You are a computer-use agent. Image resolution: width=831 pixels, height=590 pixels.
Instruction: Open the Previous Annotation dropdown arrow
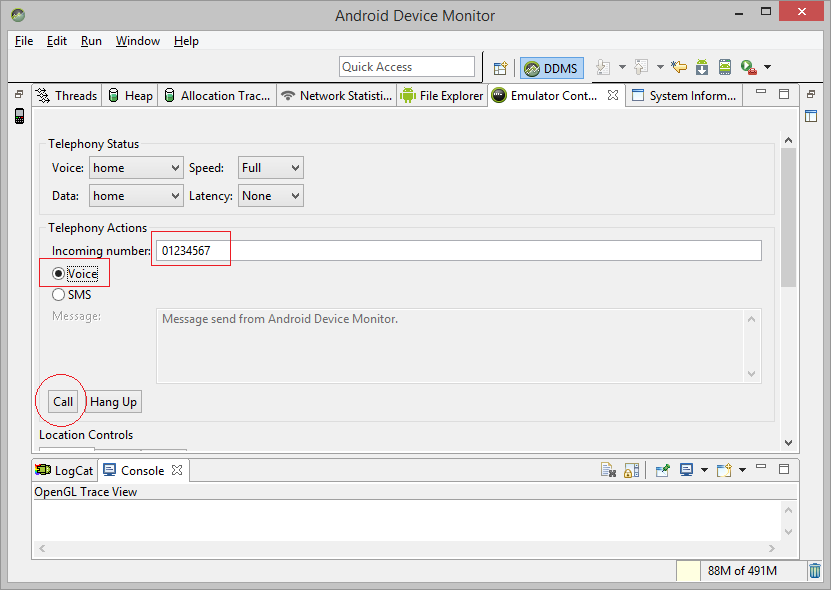click(x=660, y=67)
